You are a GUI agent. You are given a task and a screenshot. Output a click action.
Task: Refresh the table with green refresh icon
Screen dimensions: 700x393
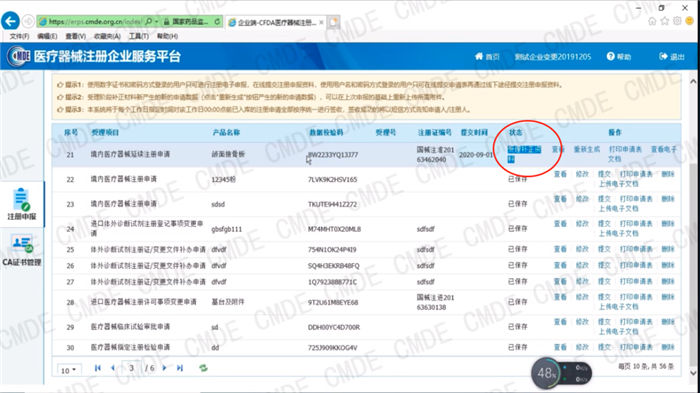click(x=203, y=368)
